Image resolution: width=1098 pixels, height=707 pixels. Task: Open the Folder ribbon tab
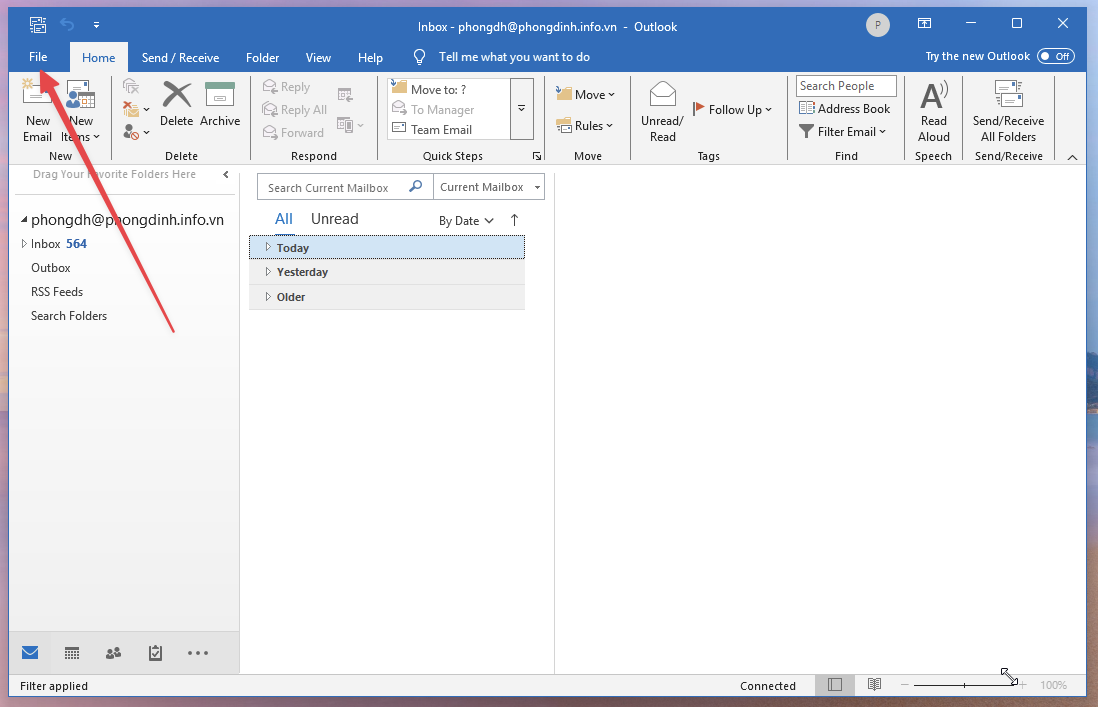pos(263,58)
